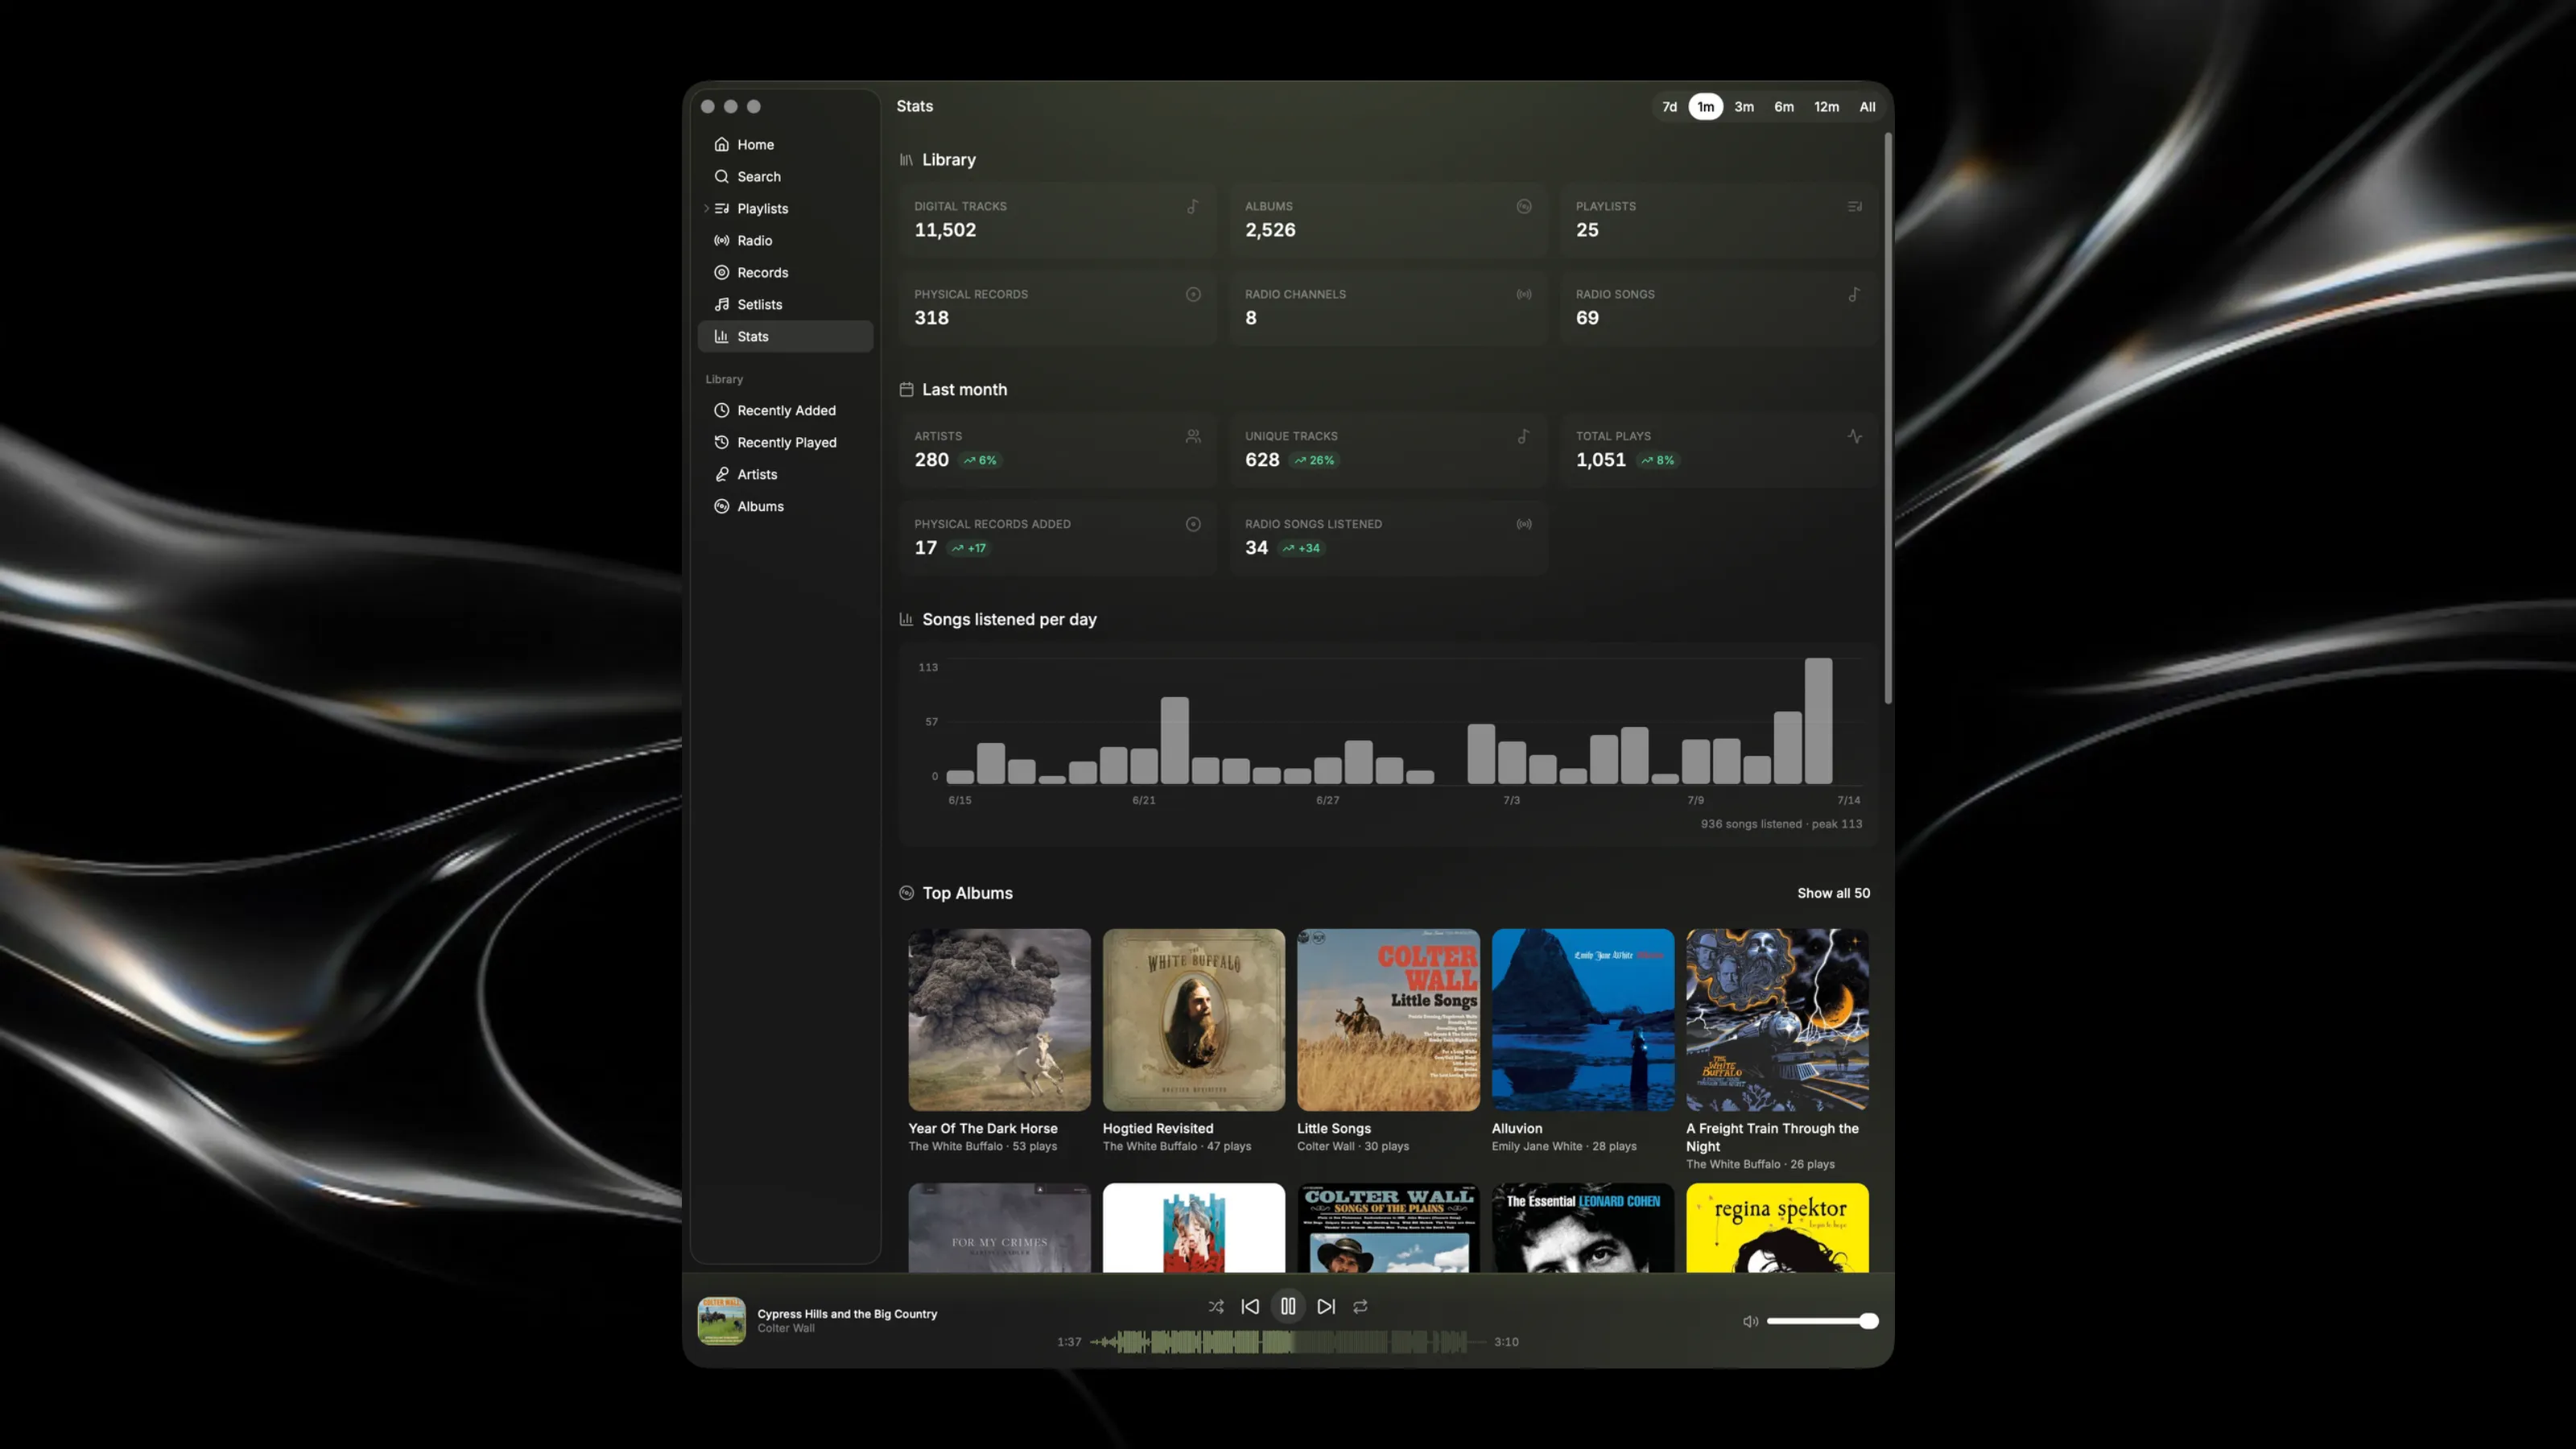This screenshot has width=2576, height=1449.
Task: Click Colter Wall artist name in player
Action: click(x=786, y=1329)
